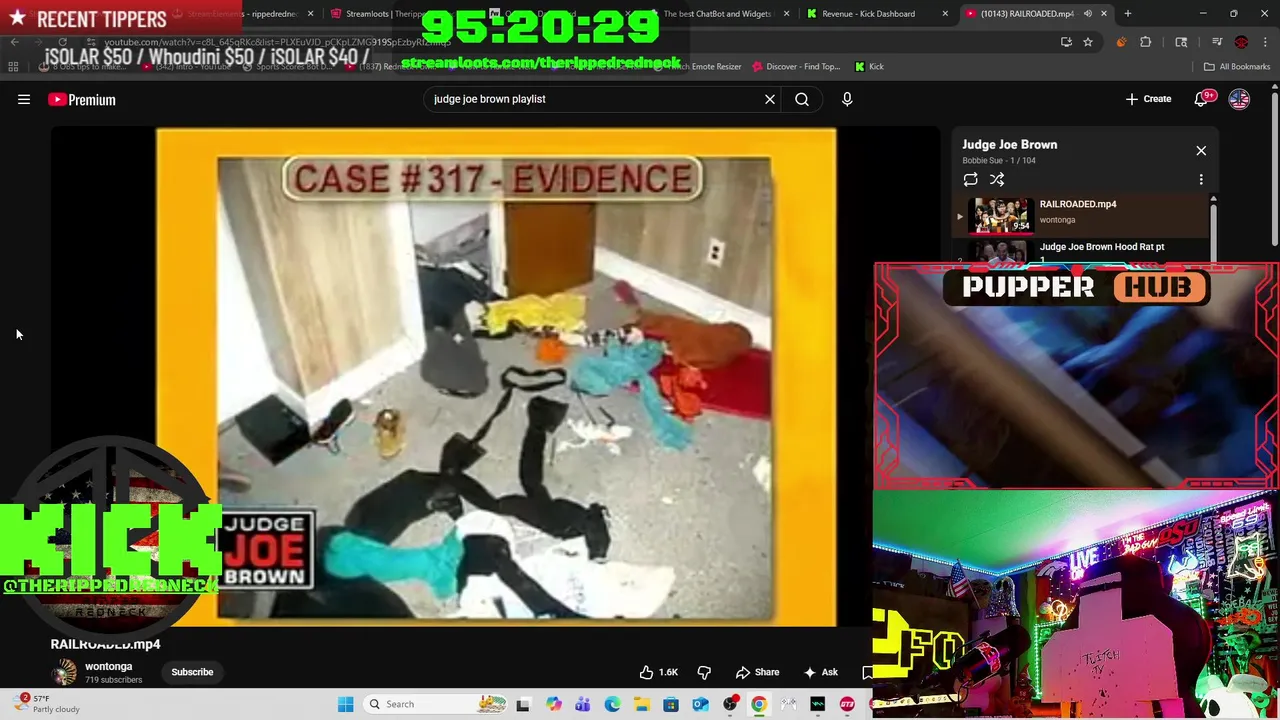Viewport: 1280px width, 720px height.
Task: Start voice search with the microphone
Action: tap(847, 99)
